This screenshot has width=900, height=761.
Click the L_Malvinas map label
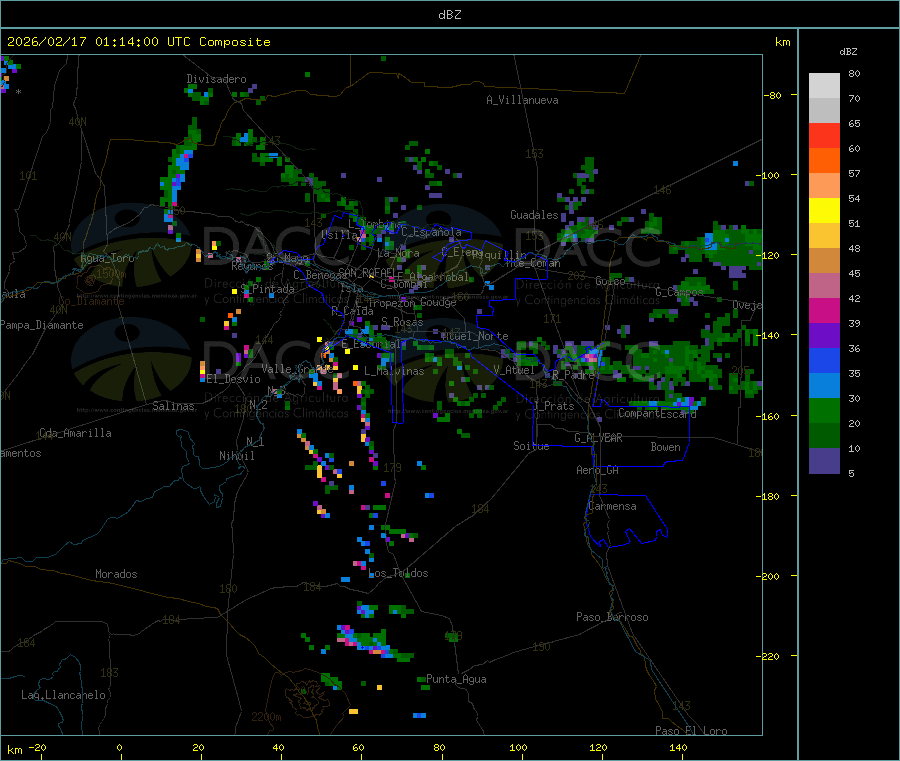coord(394,371)
